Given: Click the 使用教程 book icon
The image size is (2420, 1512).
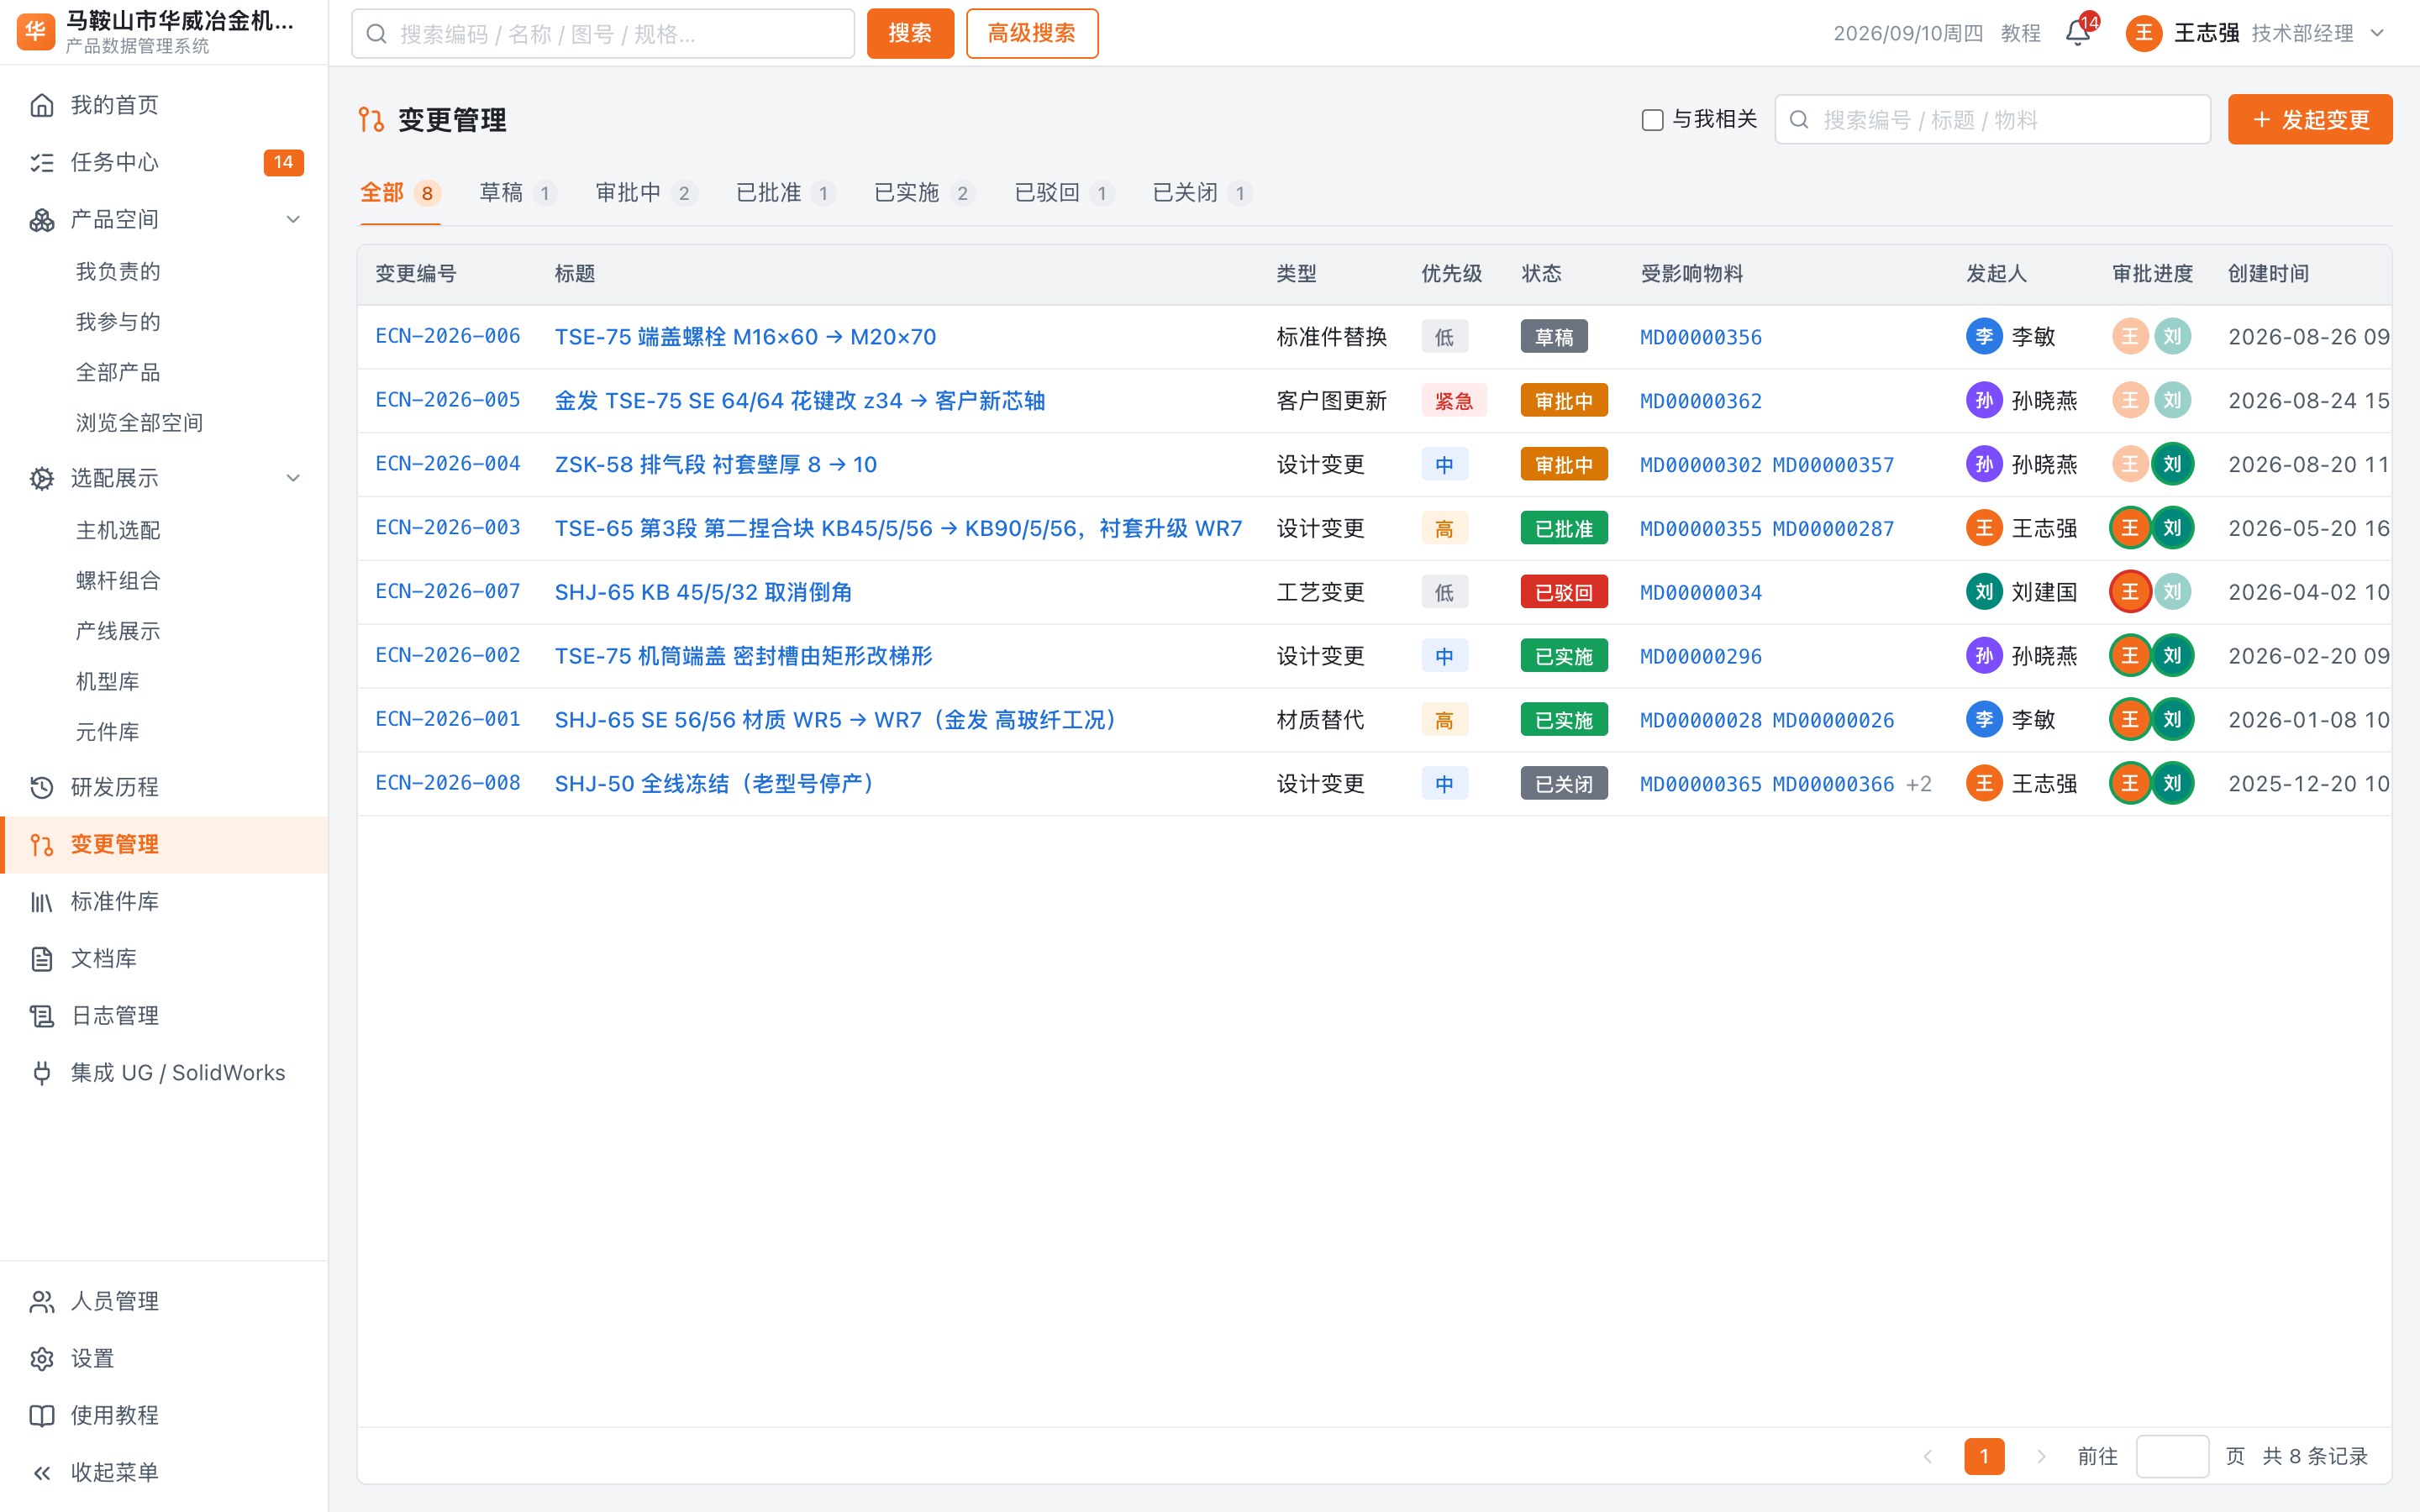Looking at the screenshot, I should click(x=42, y=1415).
